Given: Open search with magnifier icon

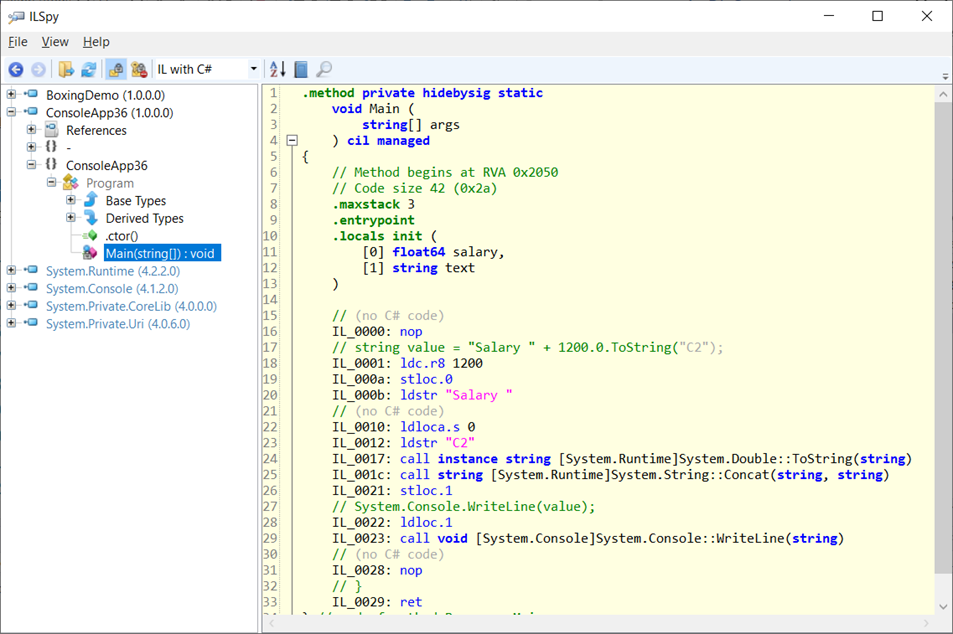Looking at the screenshot, I should point(325,69).
